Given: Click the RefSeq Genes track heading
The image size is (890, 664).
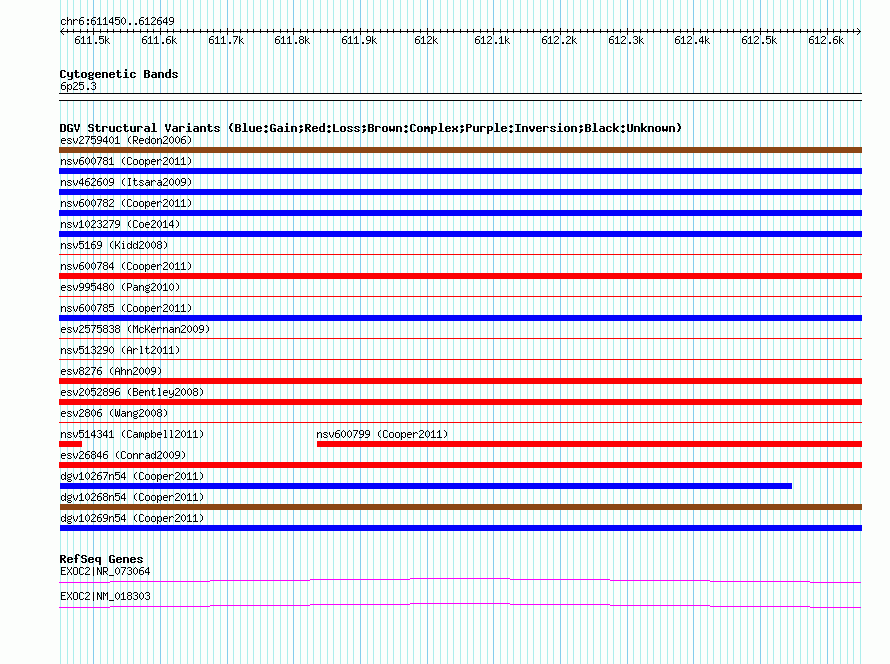Looking at the screenshot, I should 101,559.
